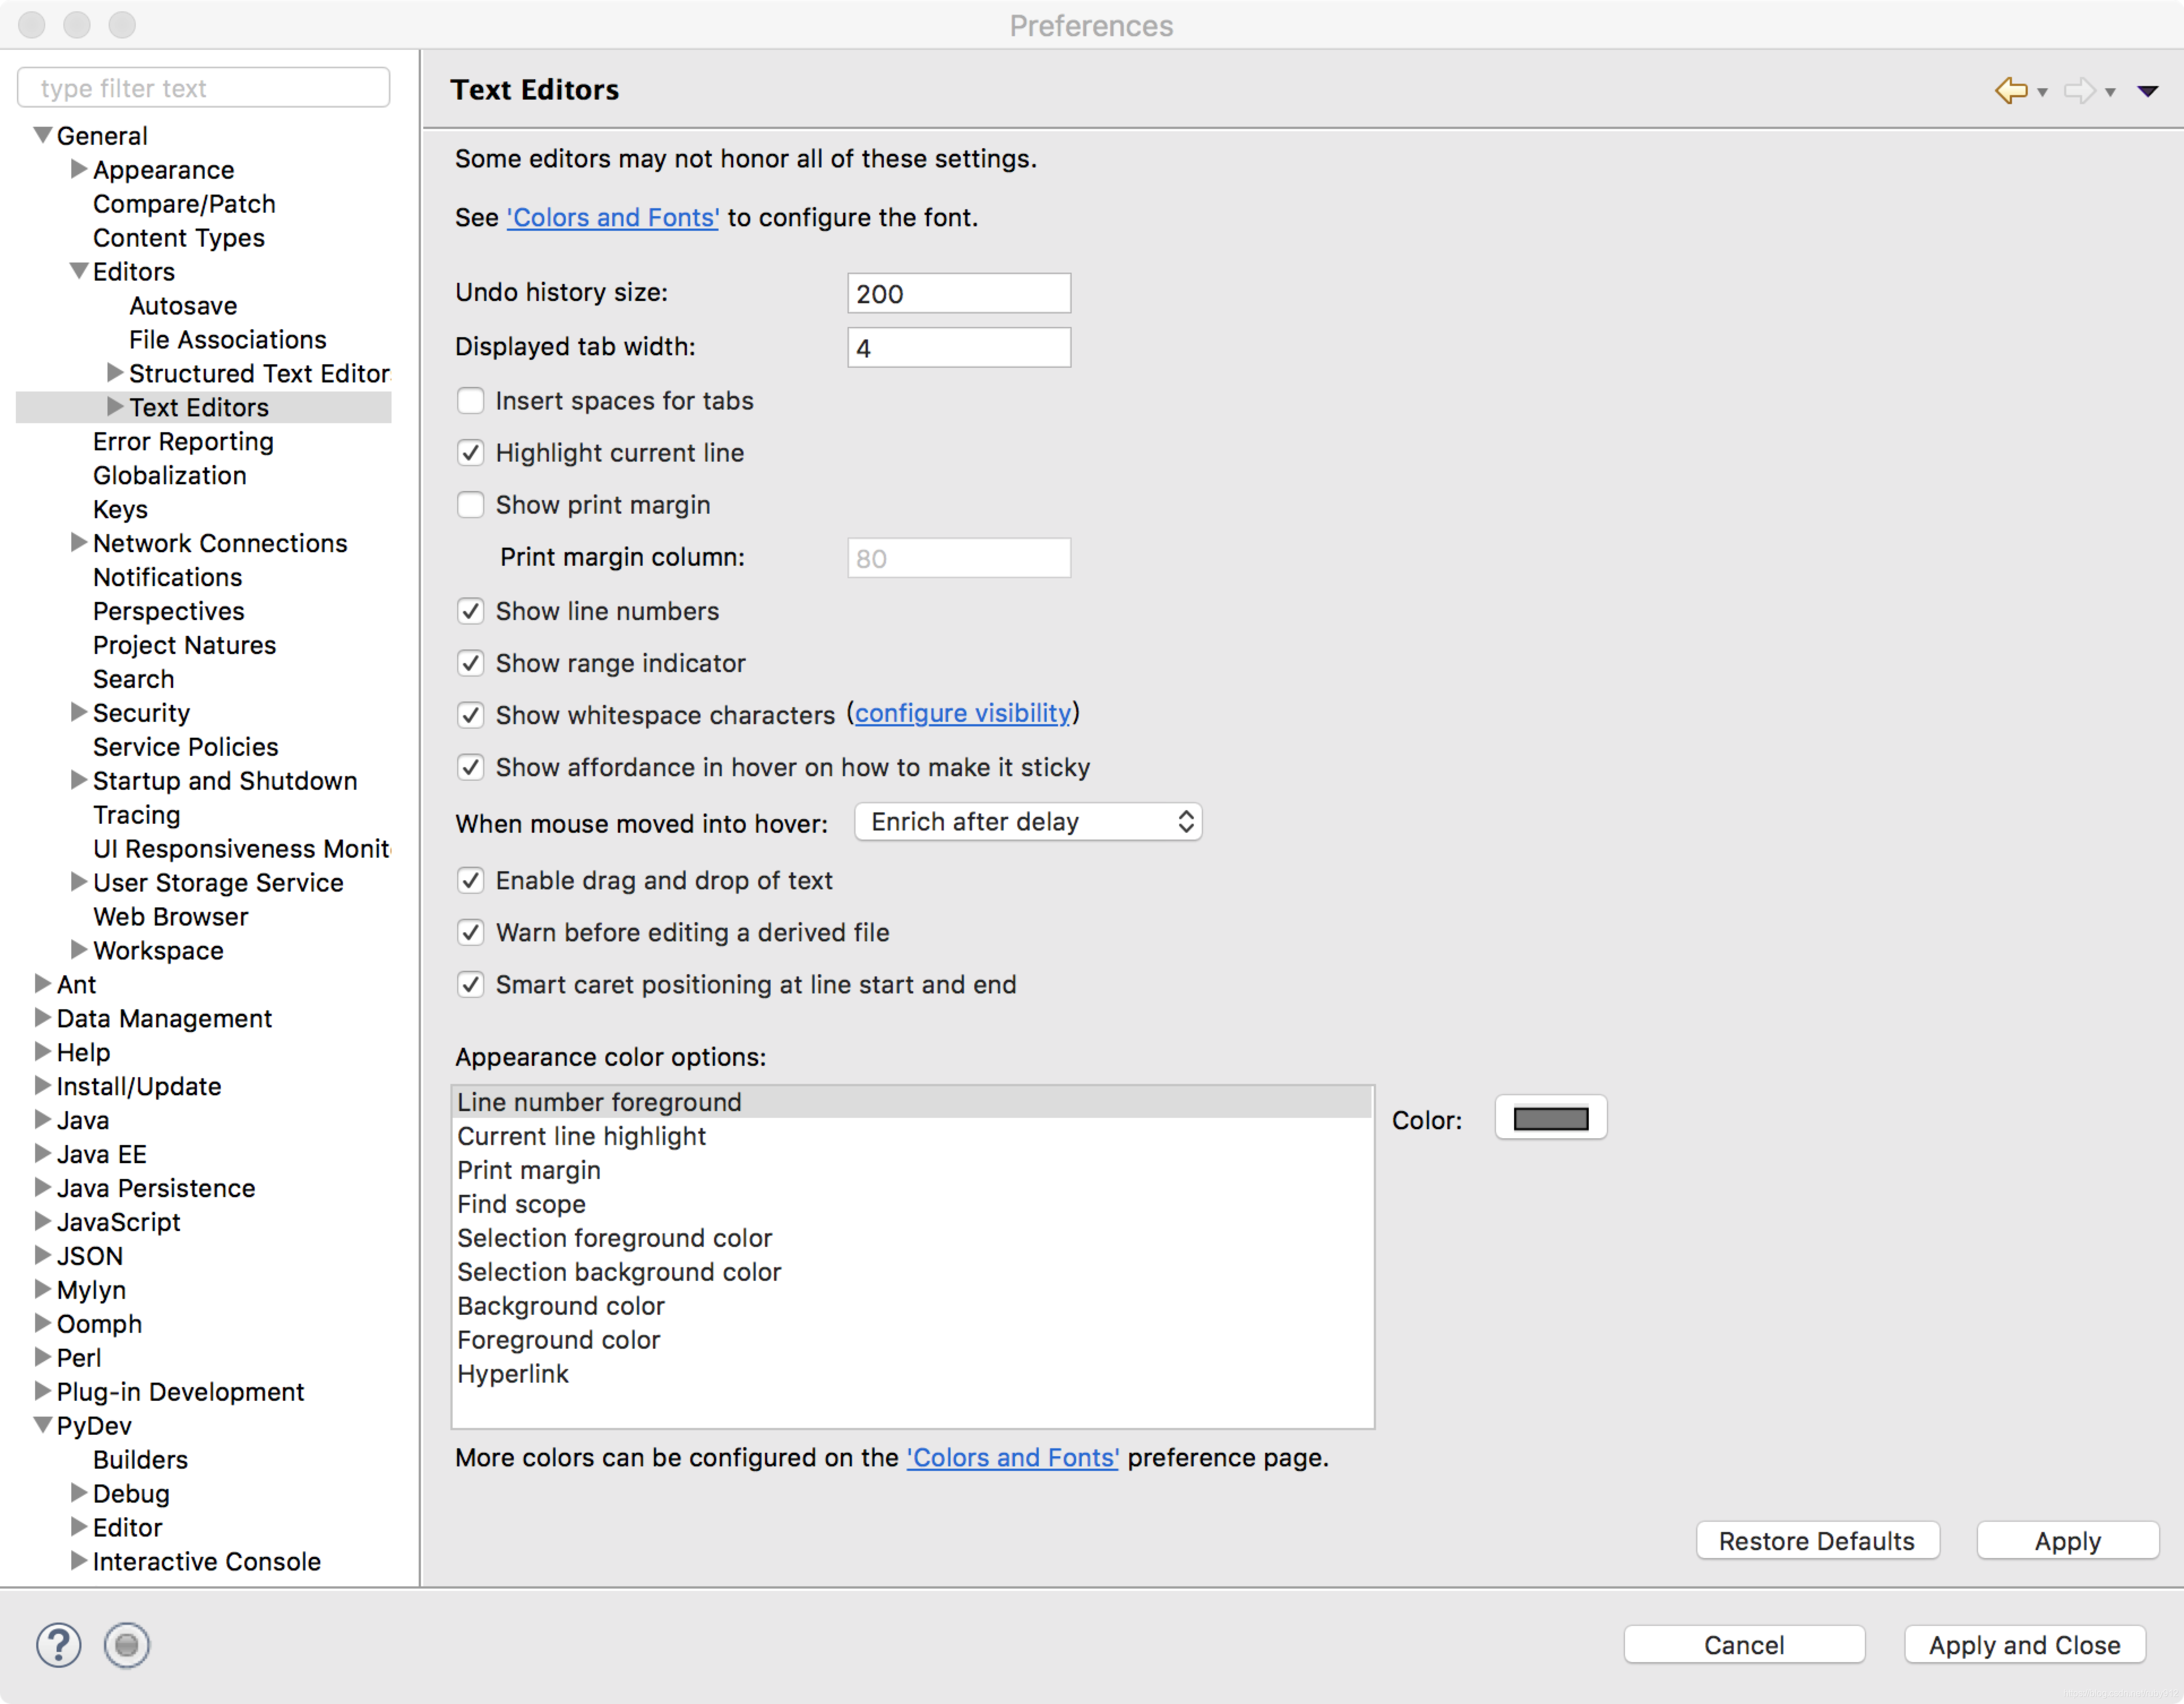Expand the Workspace tree node
Image resolution: width=2184 pixels, height=1704 pixels.
(79, 950)
